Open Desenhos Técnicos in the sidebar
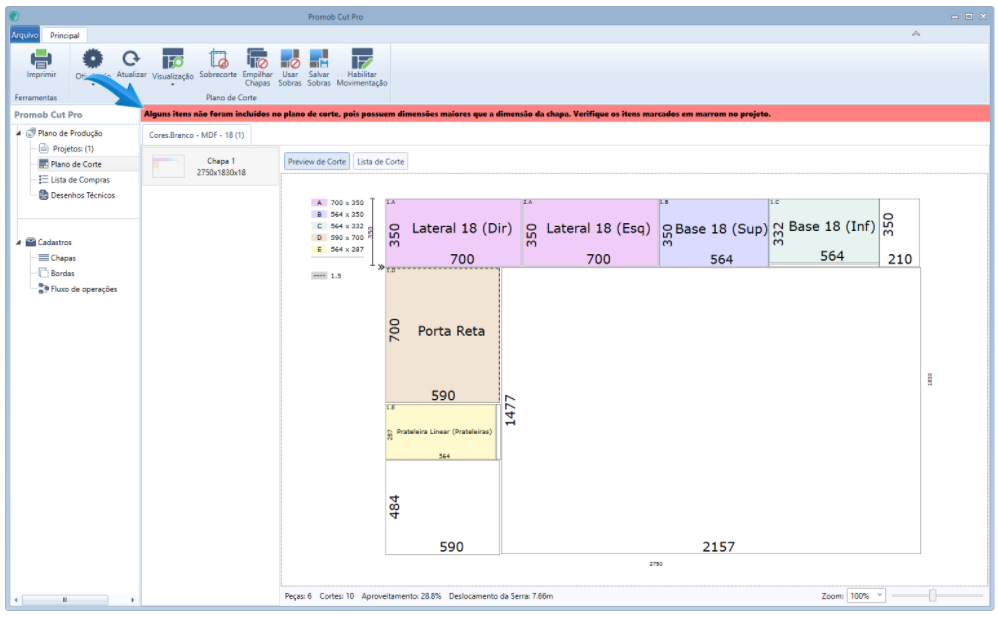This screenshot has width=998, height=617. (x=81, y=195)
